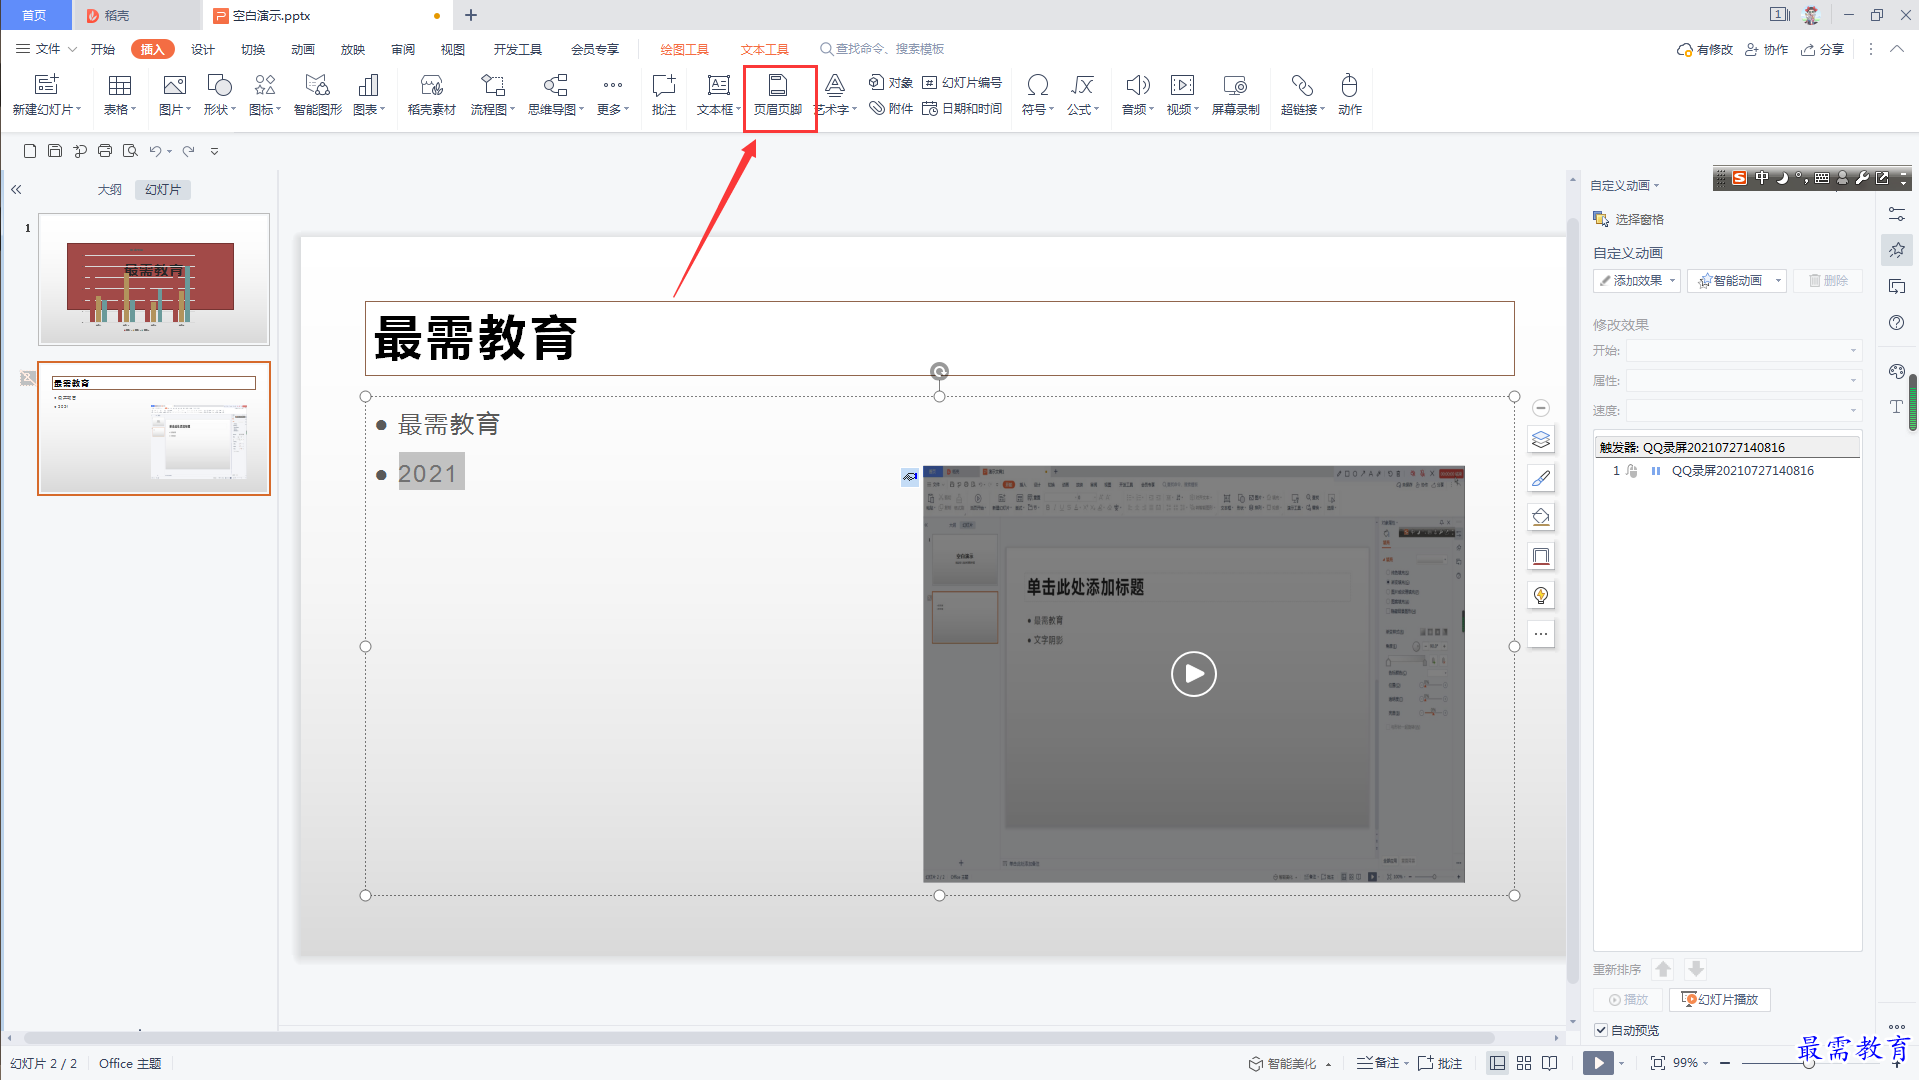The image size is (1919, 1080).
Task: Open 新建幻灯片 dropdown arrow
Action: coord(79,110)
